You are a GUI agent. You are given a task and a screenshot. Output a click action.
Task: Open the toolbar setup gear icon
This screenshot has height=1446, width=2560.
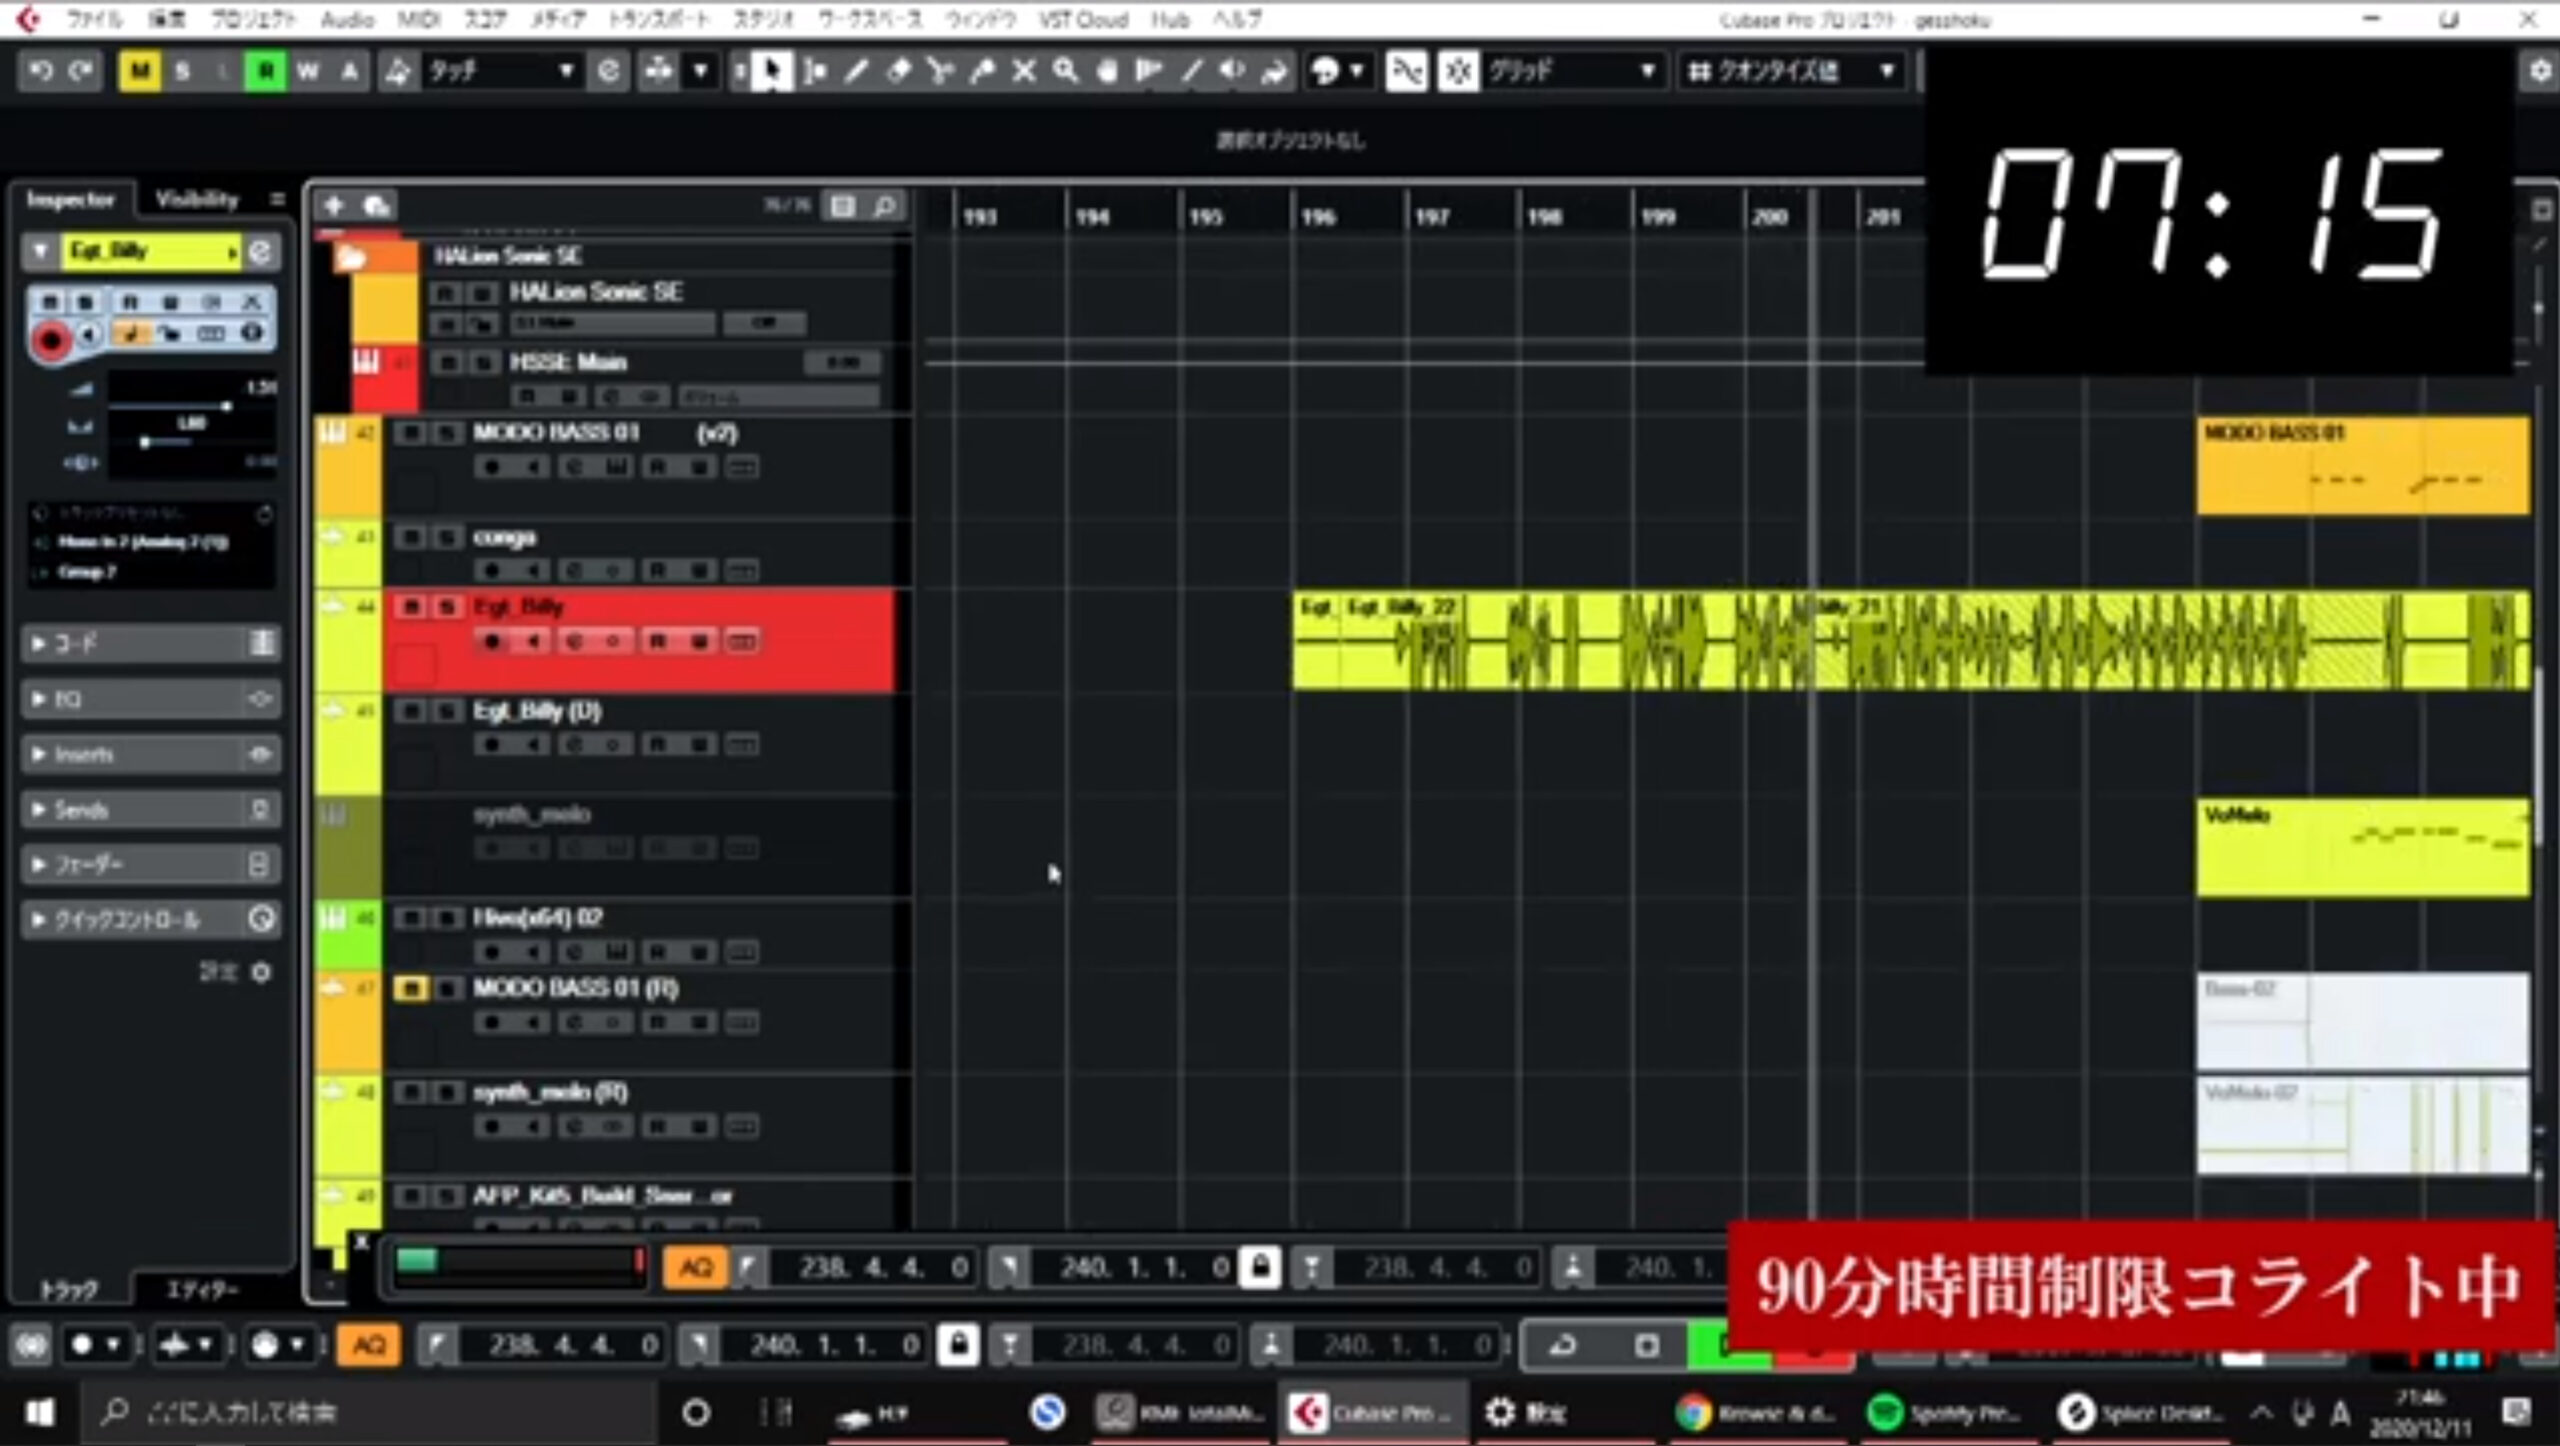[2539, 71]
